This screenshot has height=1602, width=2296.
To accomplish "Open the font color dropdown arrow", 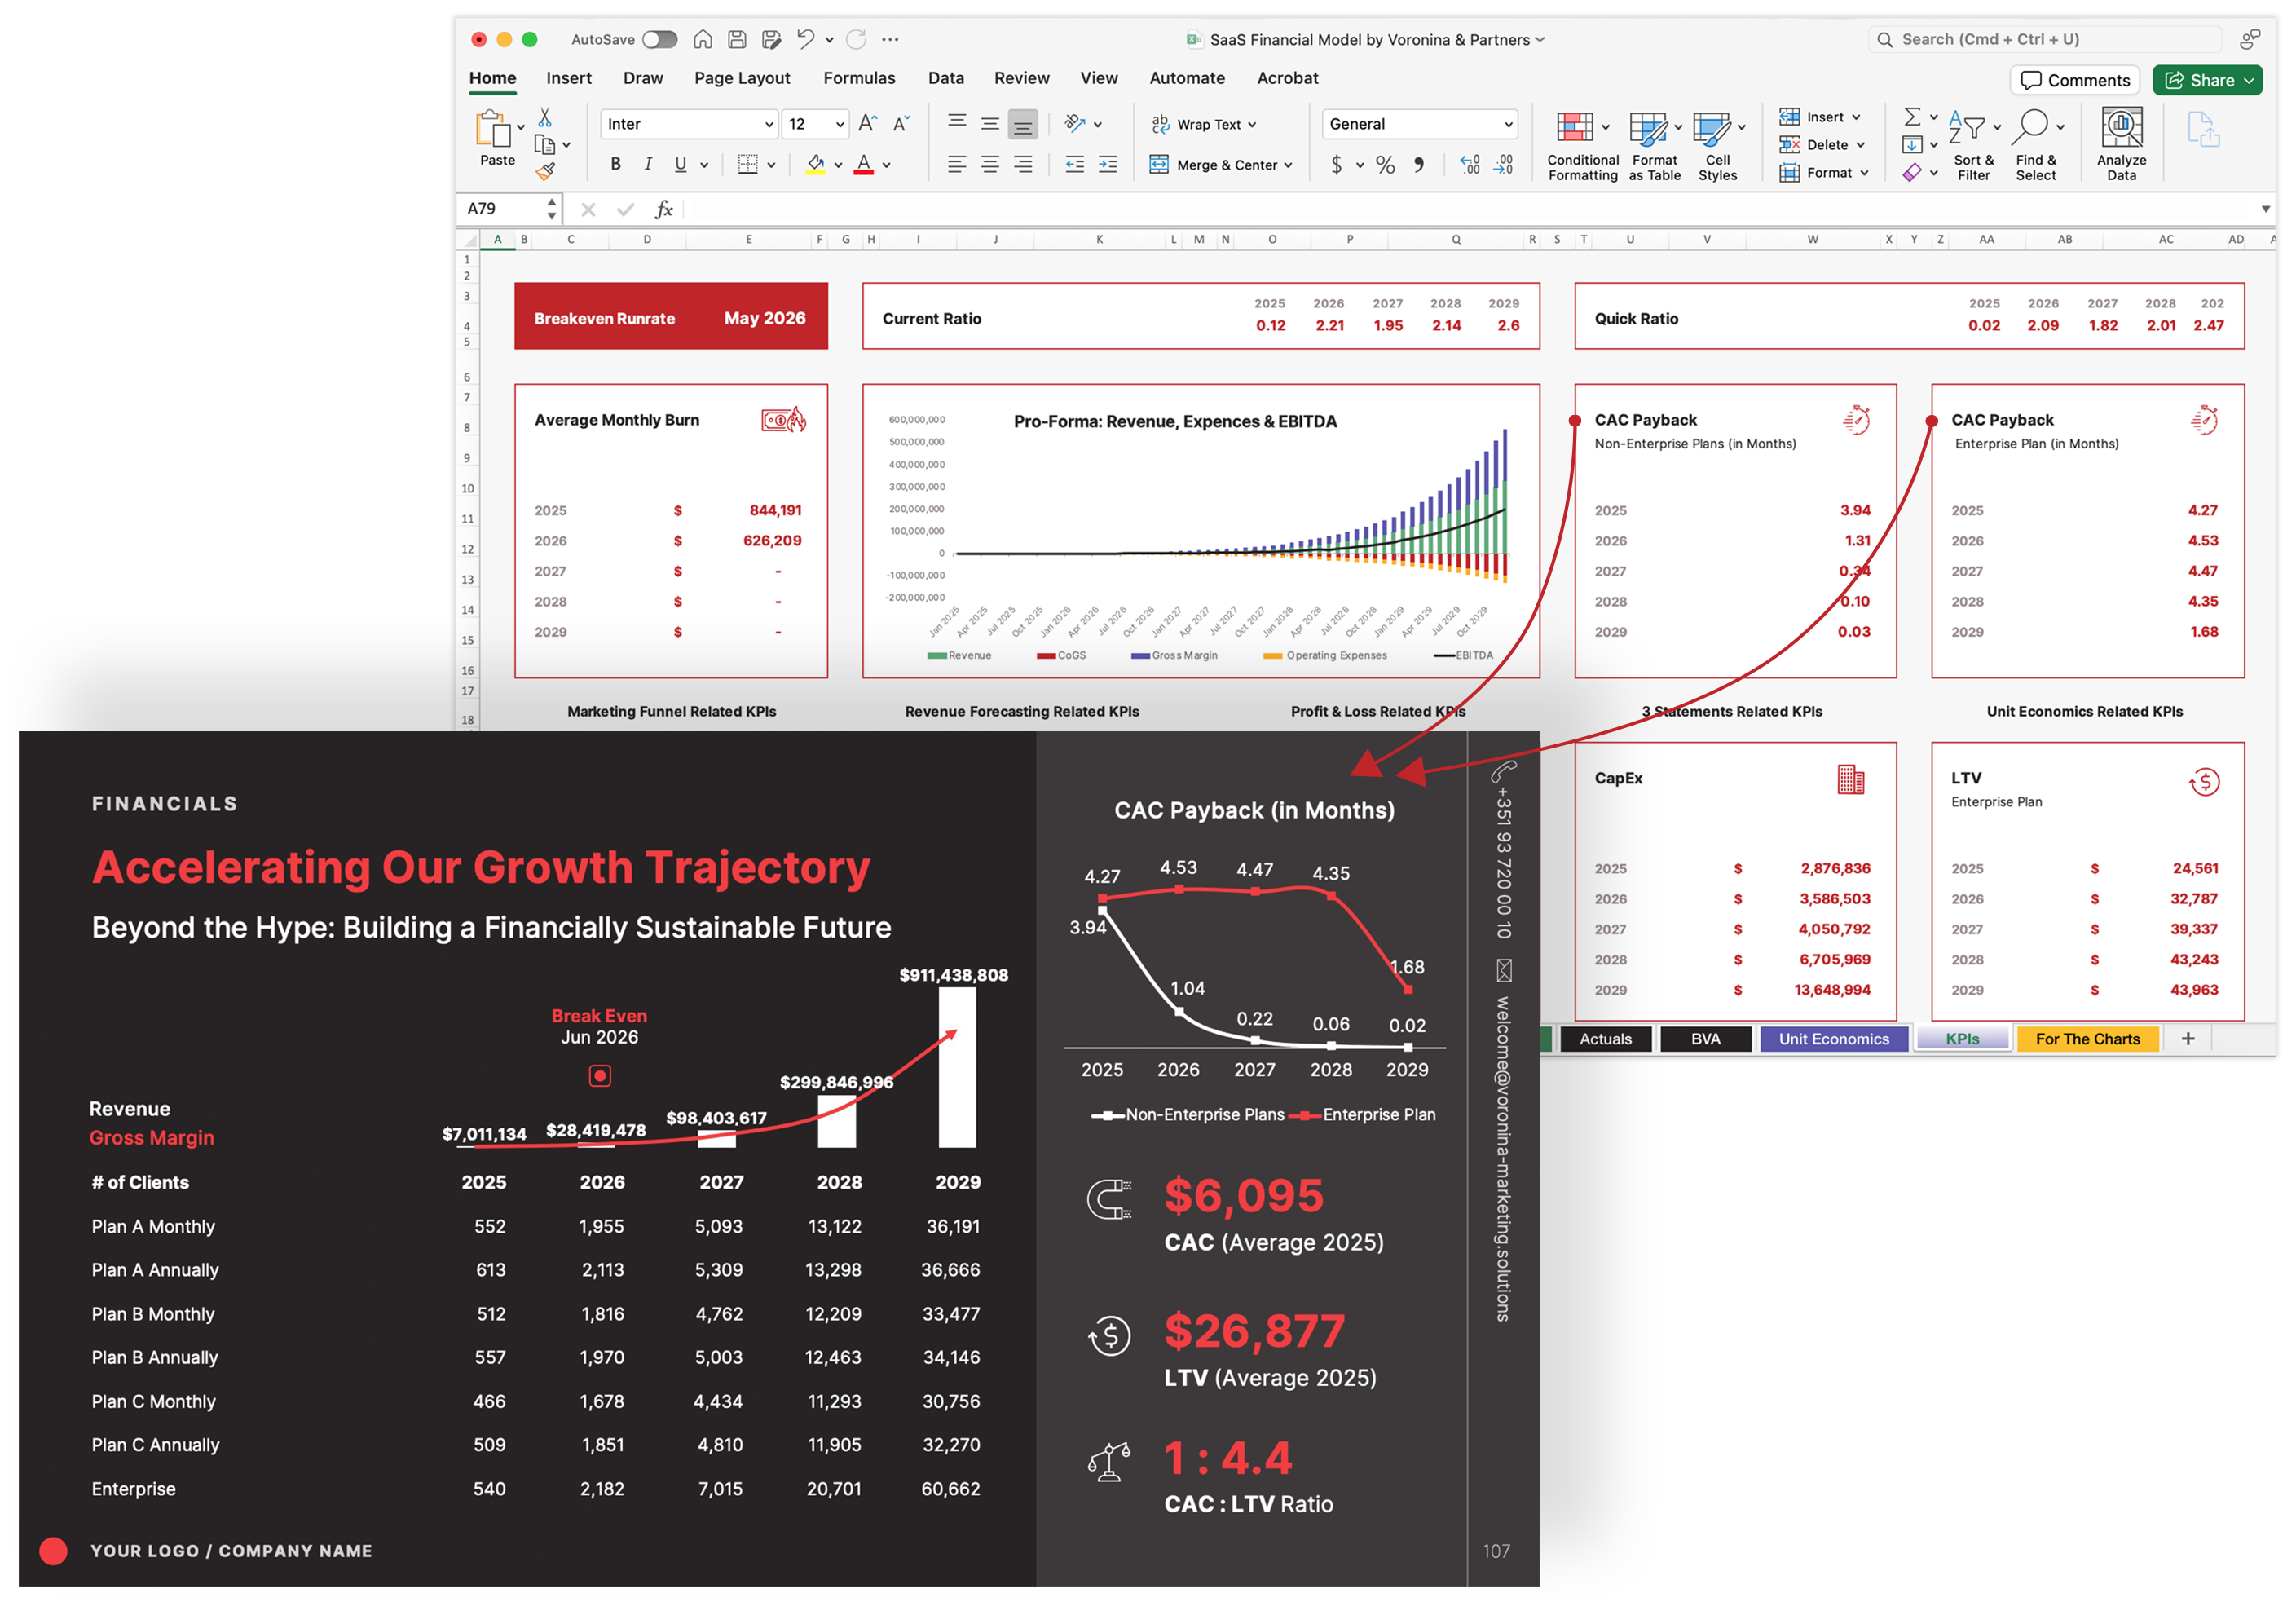I will pyautogui.click(x=886, y=165).
